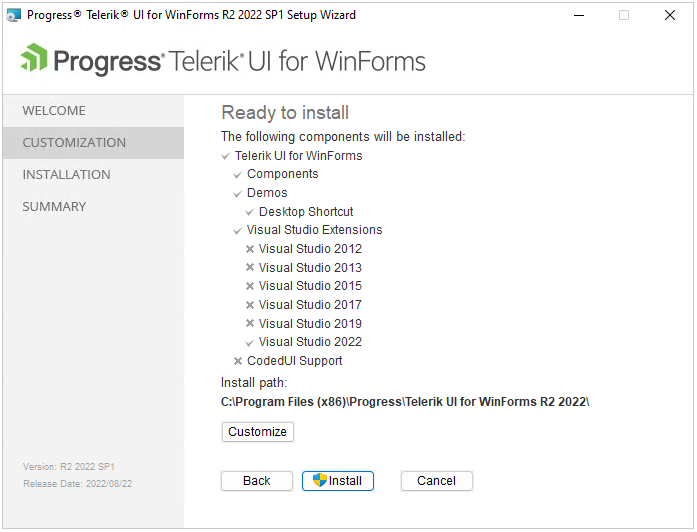Click X mark beside Visual Studio 2019
Viewport: 697px width, 532px height.
(250, 323)
